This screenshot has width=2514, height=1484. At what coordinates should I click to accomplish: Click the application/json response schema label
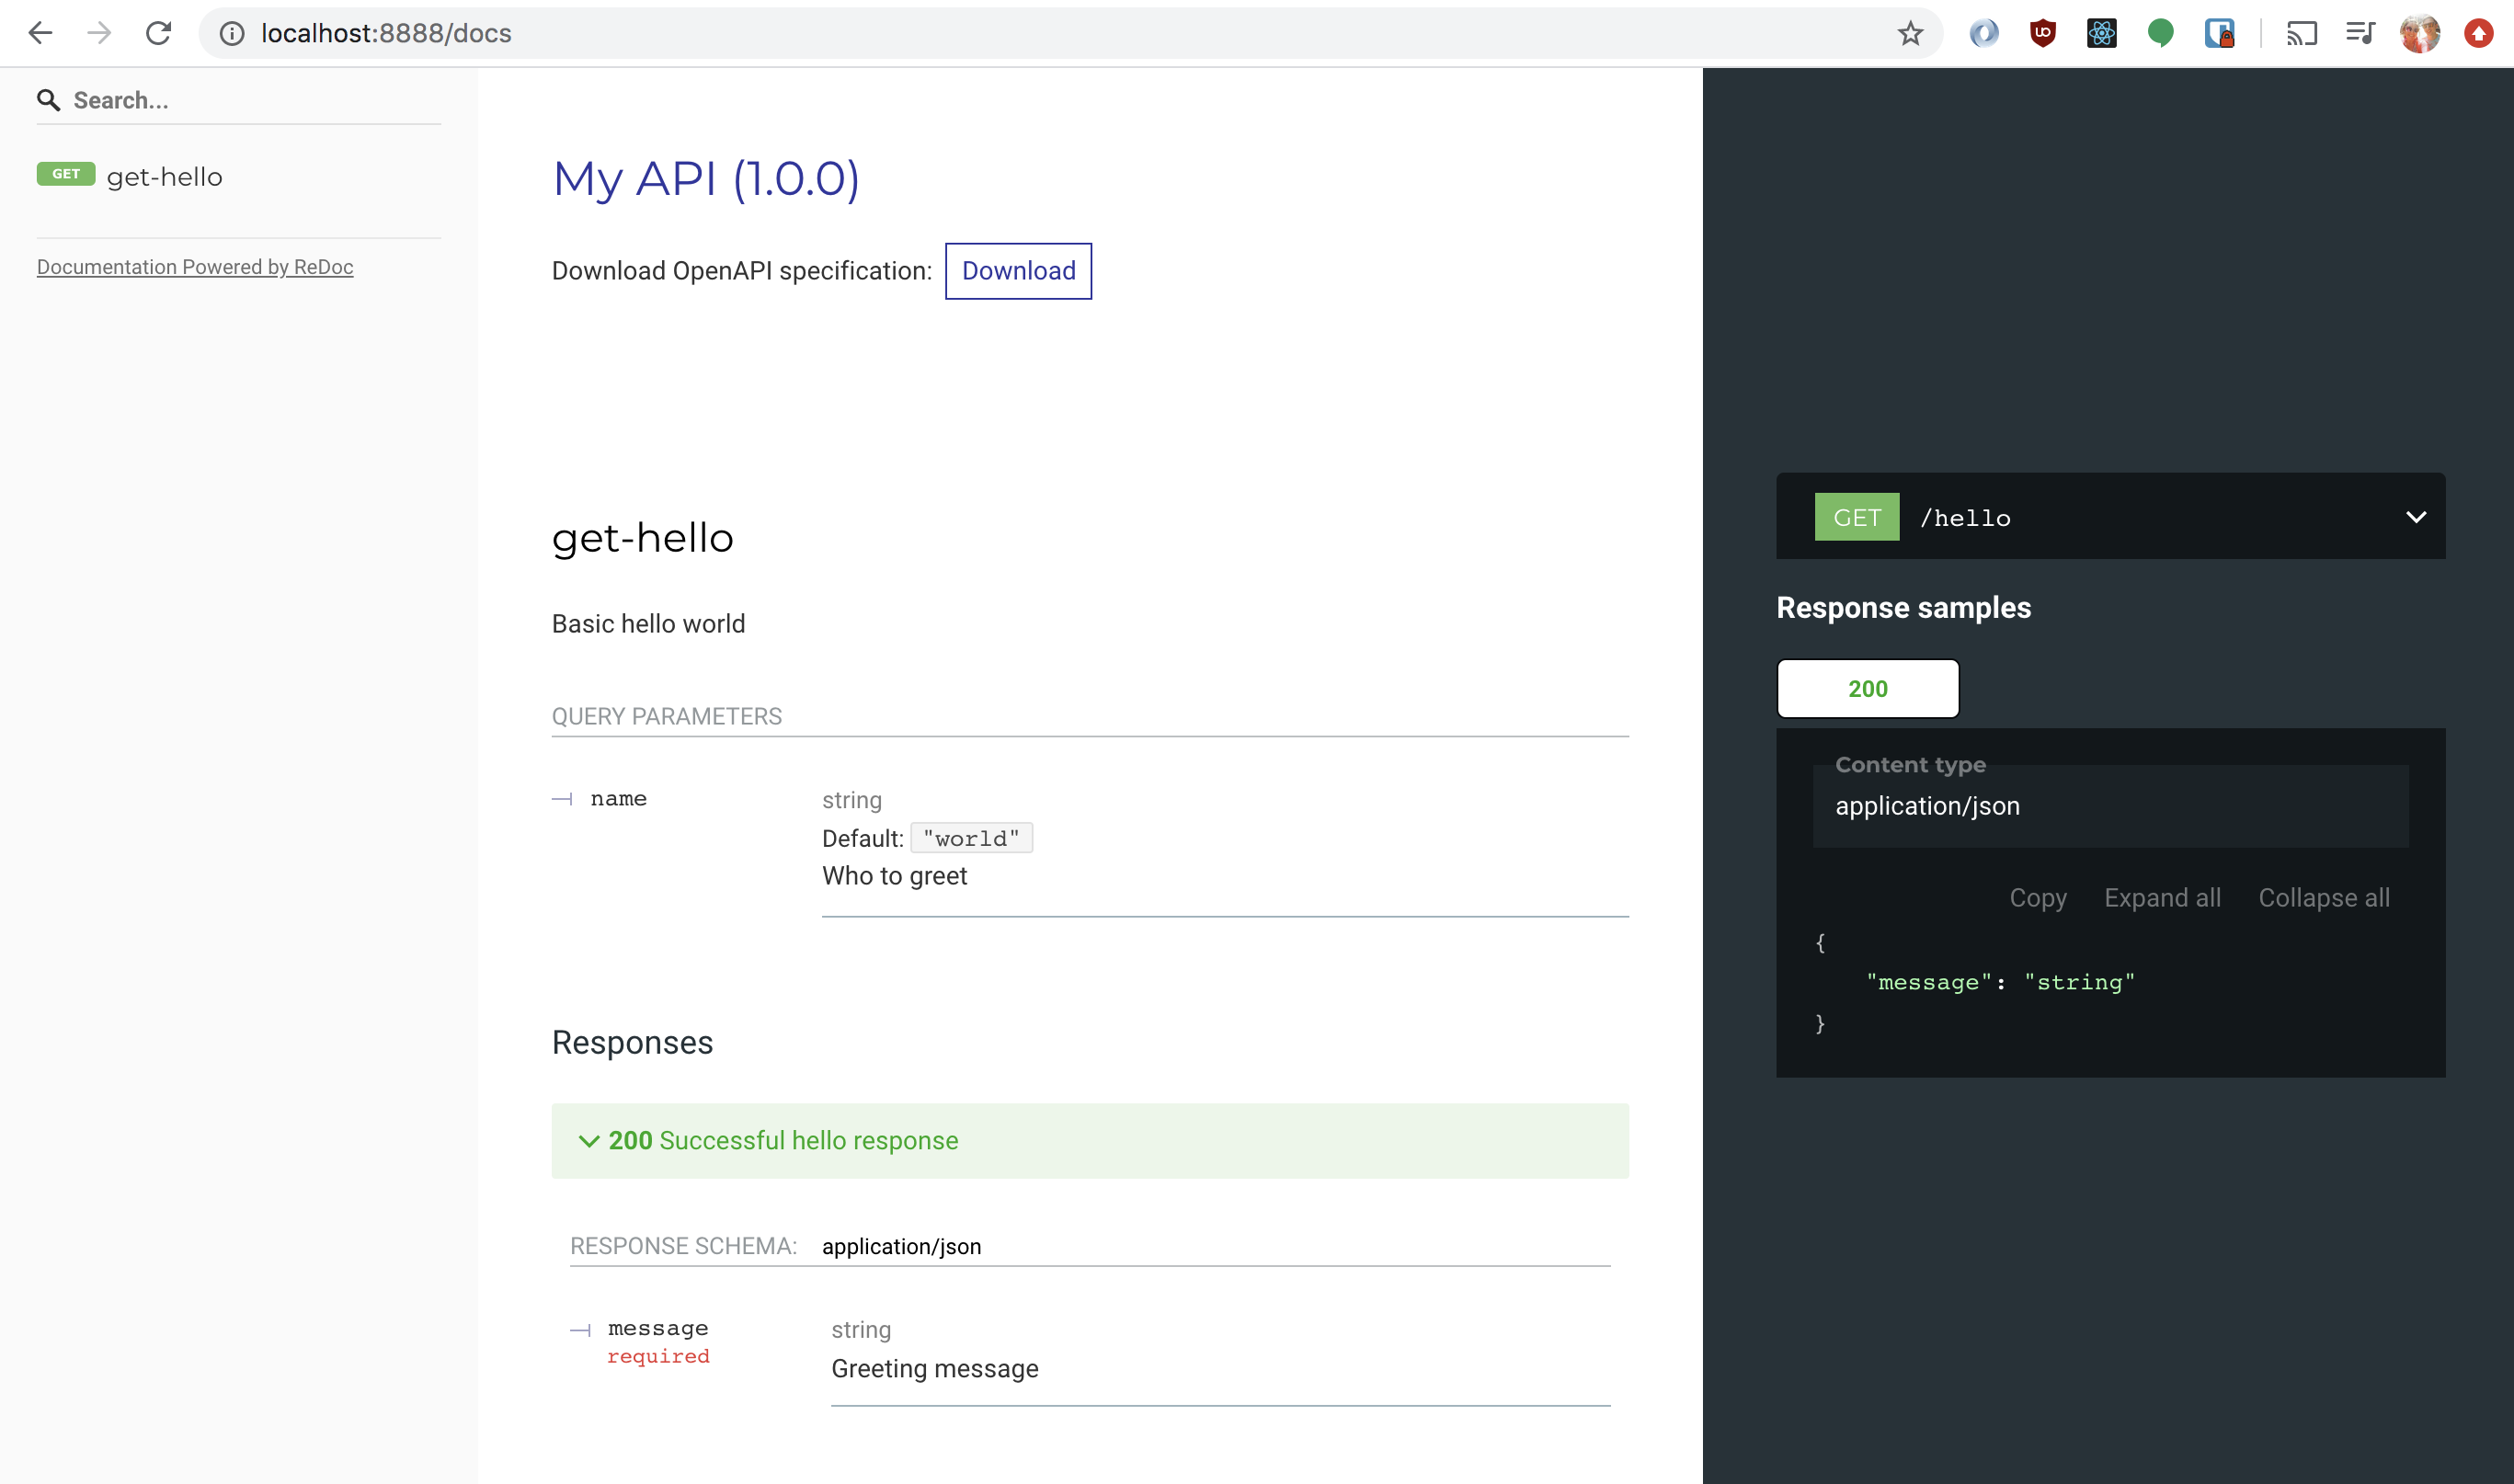point(901,1246)
